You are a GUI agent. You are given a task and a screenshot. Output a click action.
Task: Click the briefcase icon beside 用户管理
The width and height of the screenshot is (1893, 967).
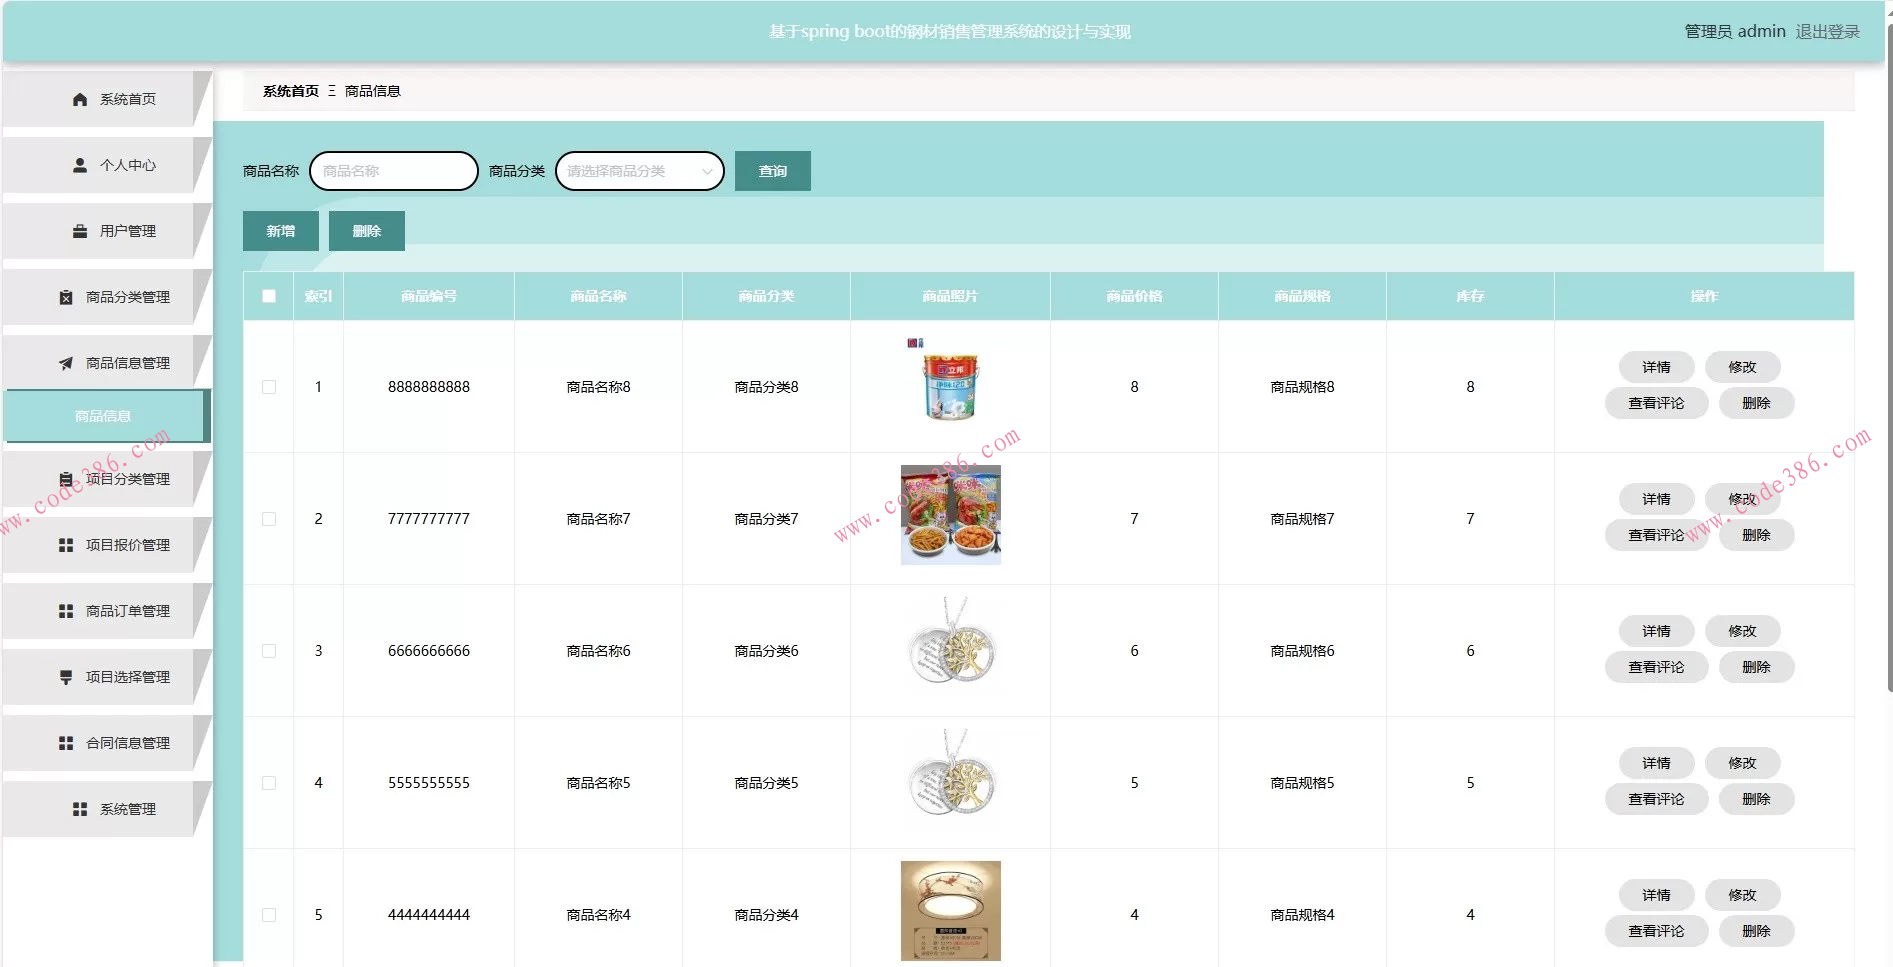coord(80,231)
